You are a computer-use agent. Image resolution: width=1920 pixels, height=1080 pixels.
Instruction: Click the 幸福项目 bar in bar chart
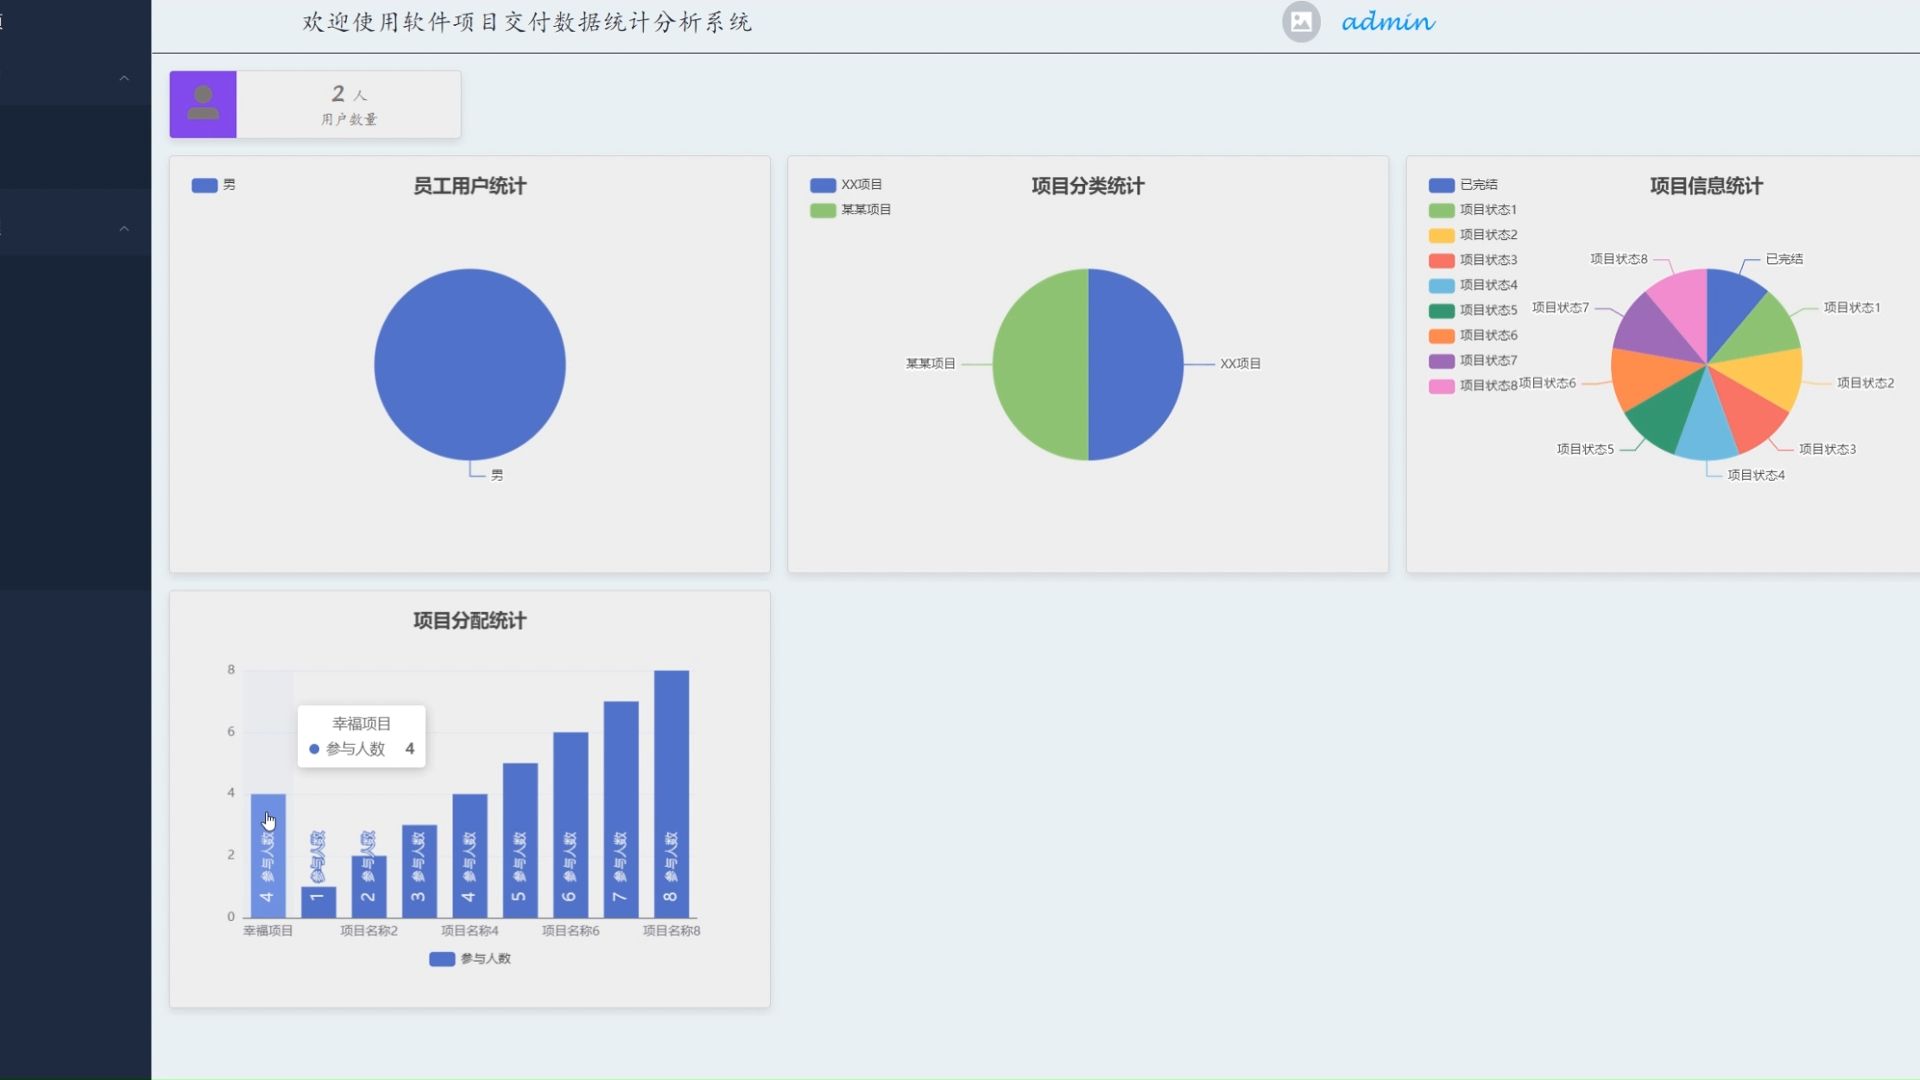[268, 856]
